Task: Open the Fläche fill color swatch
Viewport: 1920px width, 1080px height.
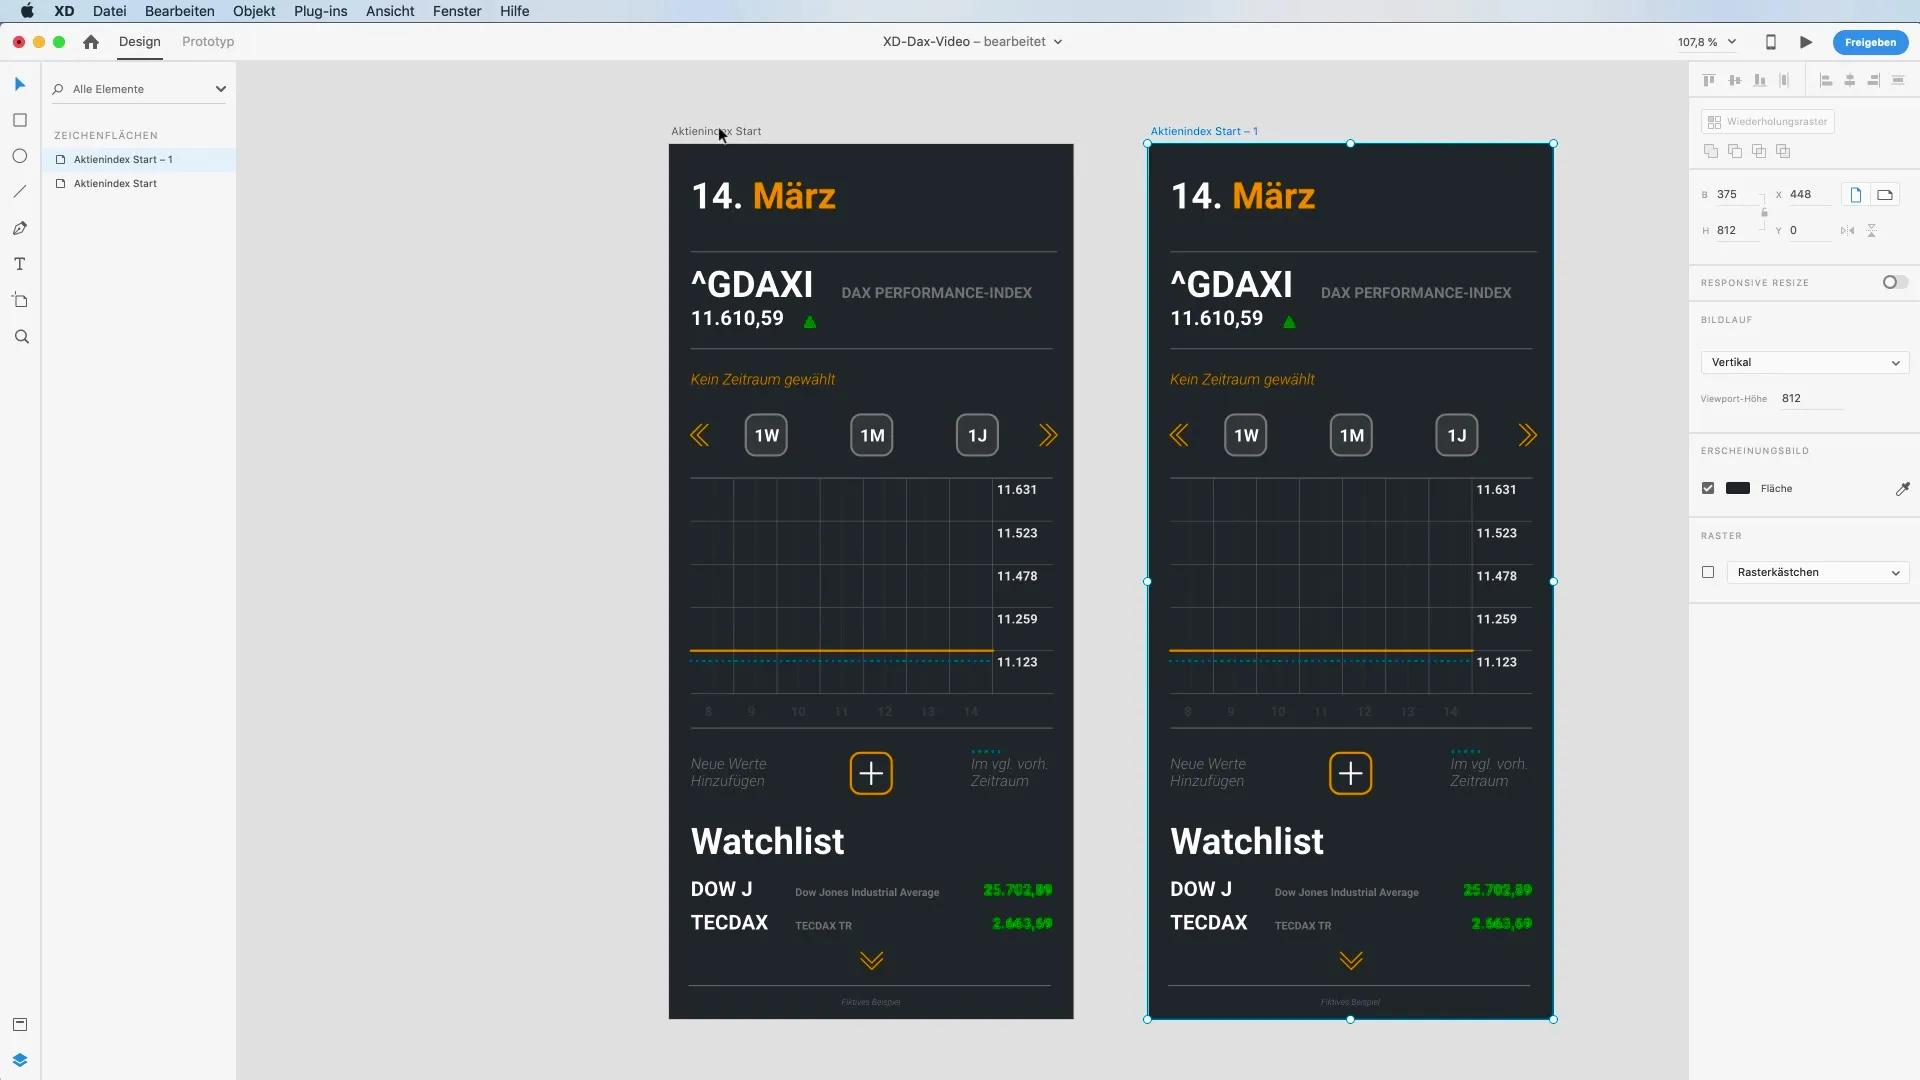Action: pos(1738,489)
